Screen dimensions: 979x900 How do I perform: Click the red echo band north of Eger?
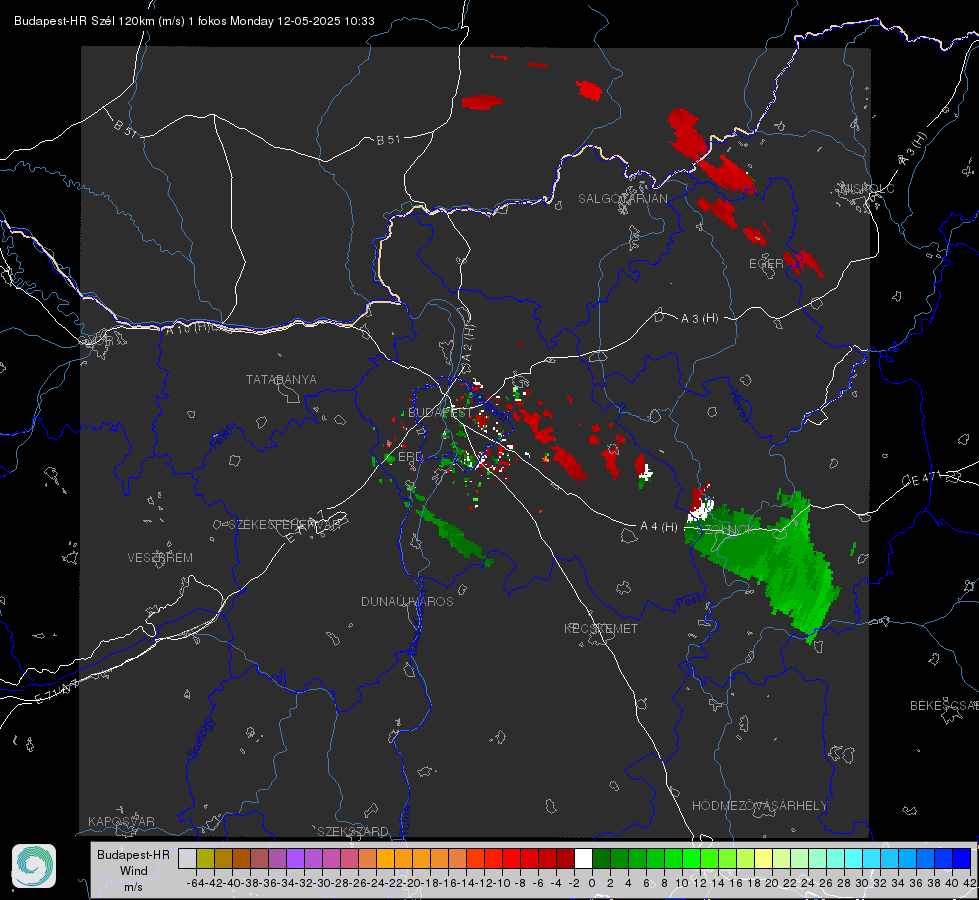click(x=712, y=153)
